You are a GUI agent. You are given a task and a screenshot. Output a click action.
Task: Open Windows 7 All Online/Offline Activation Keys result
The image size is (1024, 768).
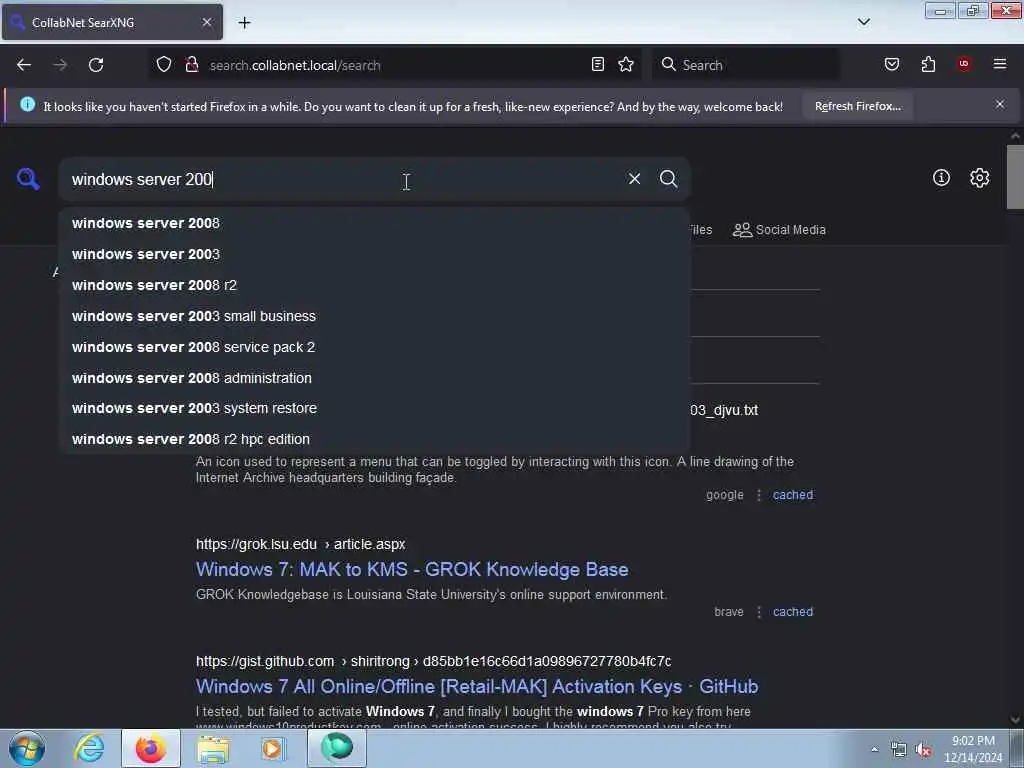click(x=477, y=686)
